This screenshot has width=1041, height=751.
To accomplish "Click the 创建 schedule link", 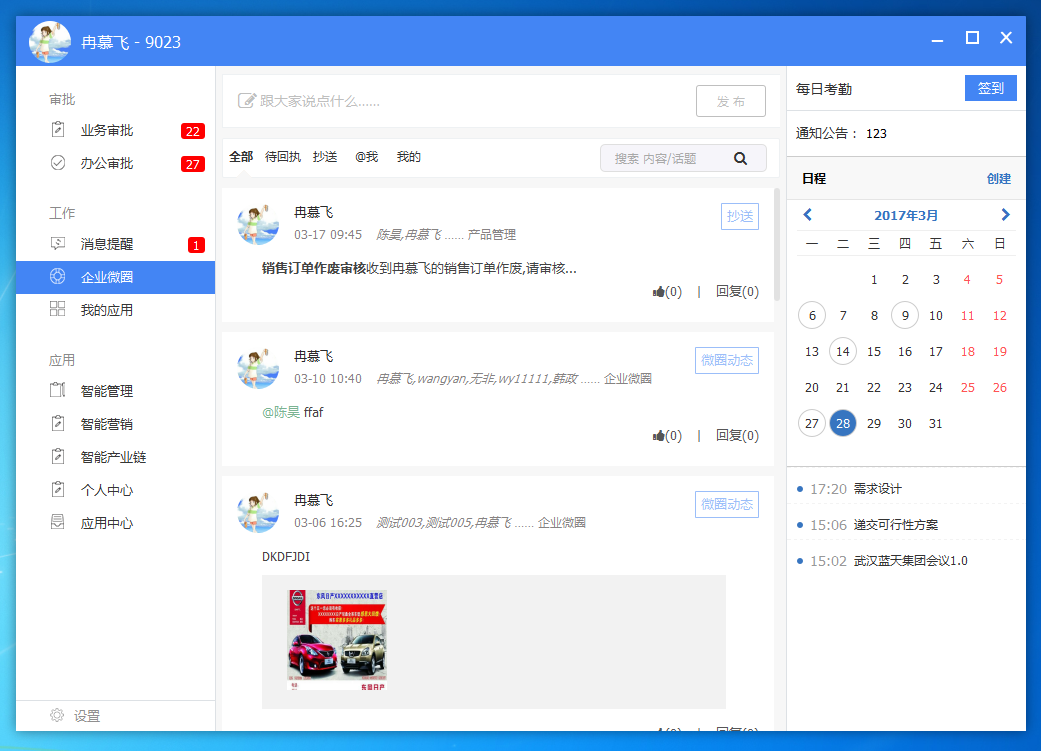I will [x=999, y=179].
